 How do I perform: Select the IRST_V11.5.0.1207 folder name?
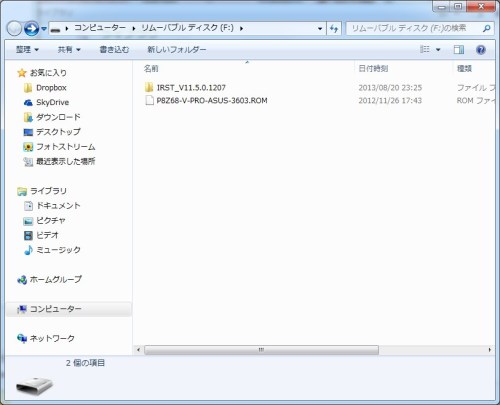click(x=191, y=88)
